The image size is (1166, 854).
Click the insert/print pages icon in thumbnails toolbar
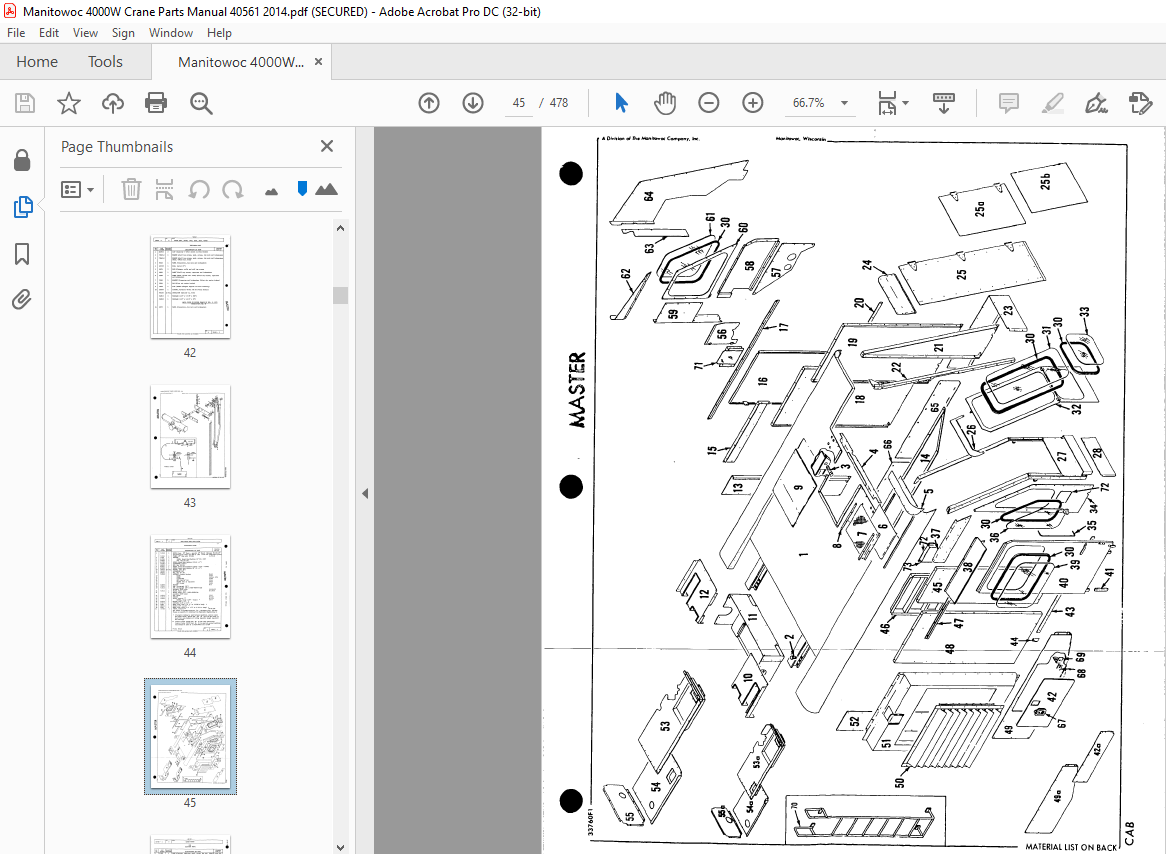coord(164,189)
